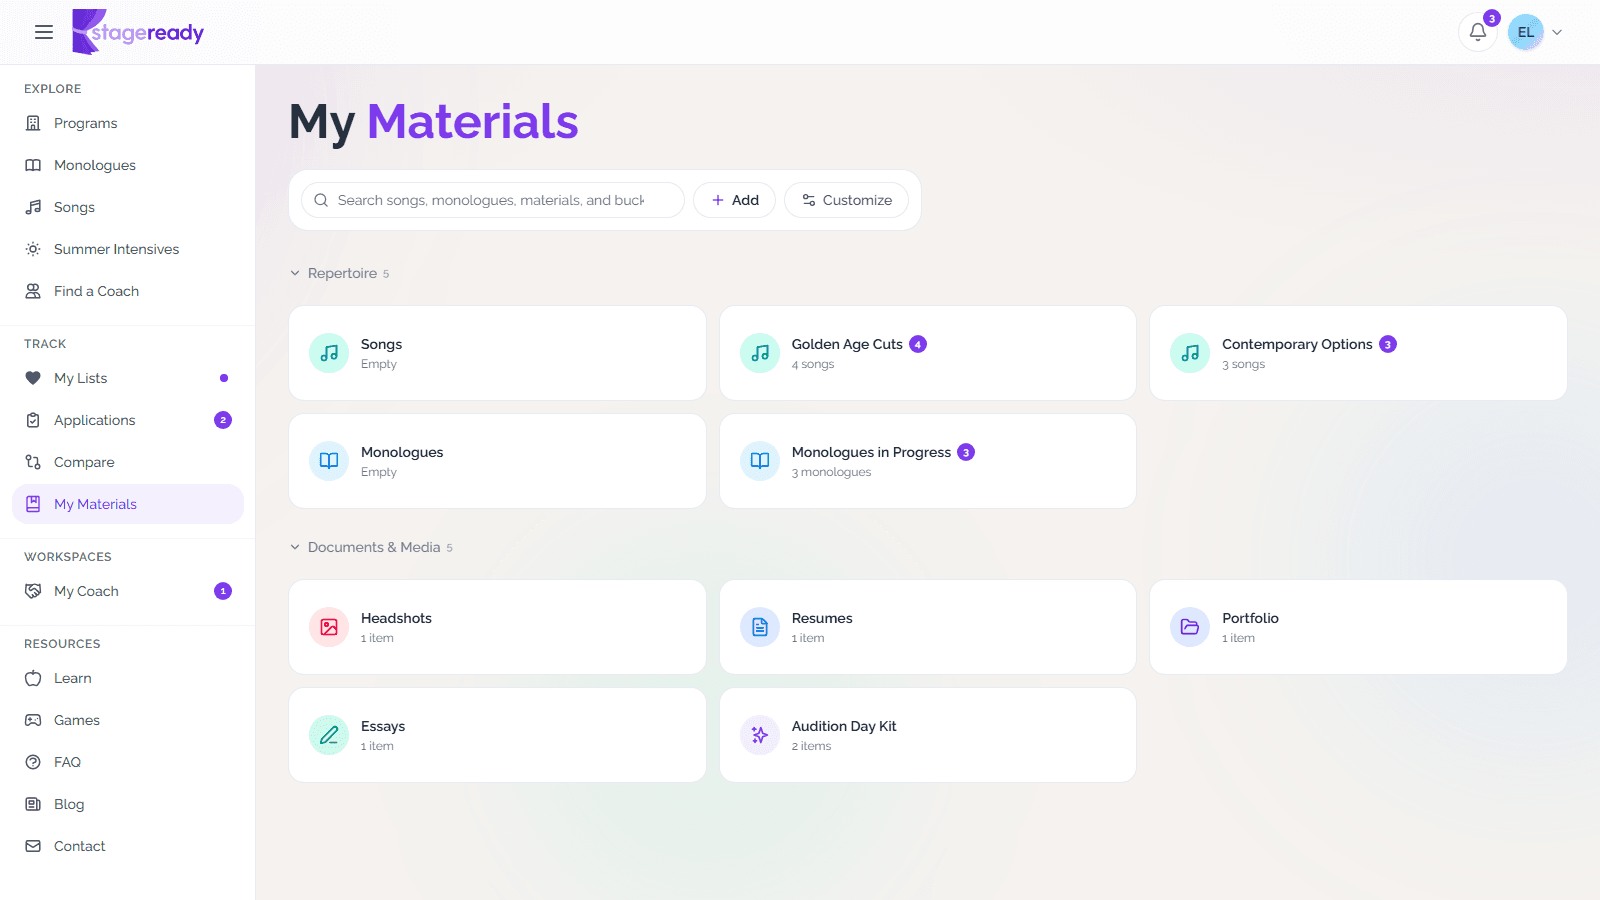Click the Contact envelope icon

pos(33,846)
